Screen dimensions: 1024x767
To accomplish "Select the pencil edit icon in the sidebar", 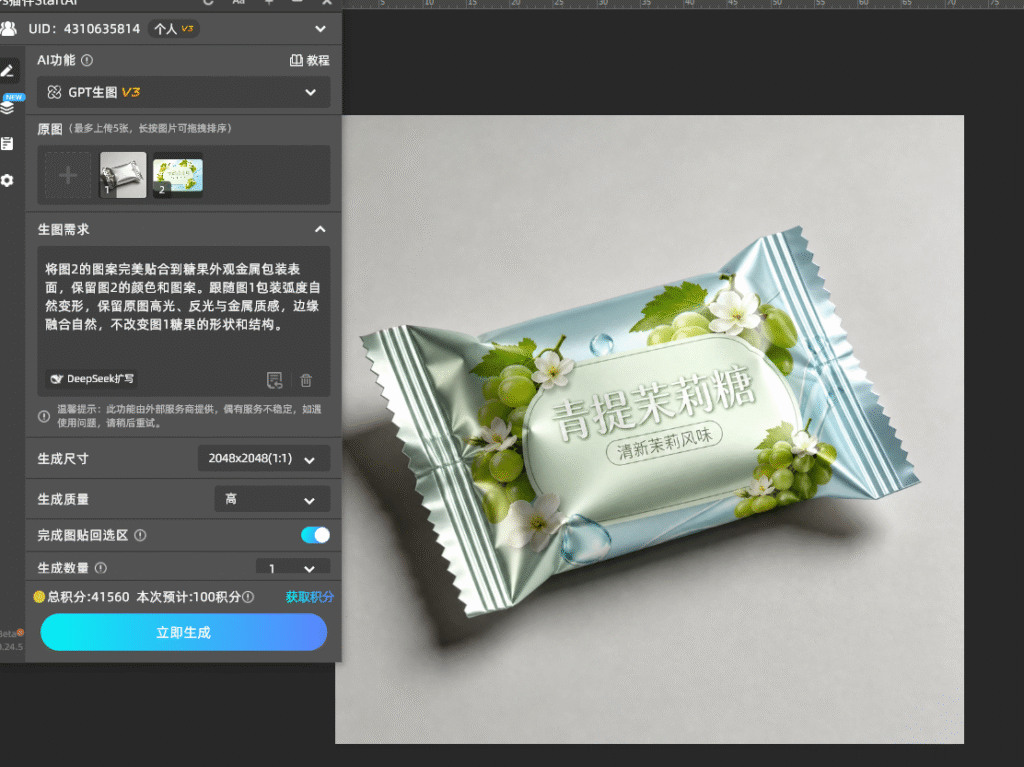I will tap(8, 71).
